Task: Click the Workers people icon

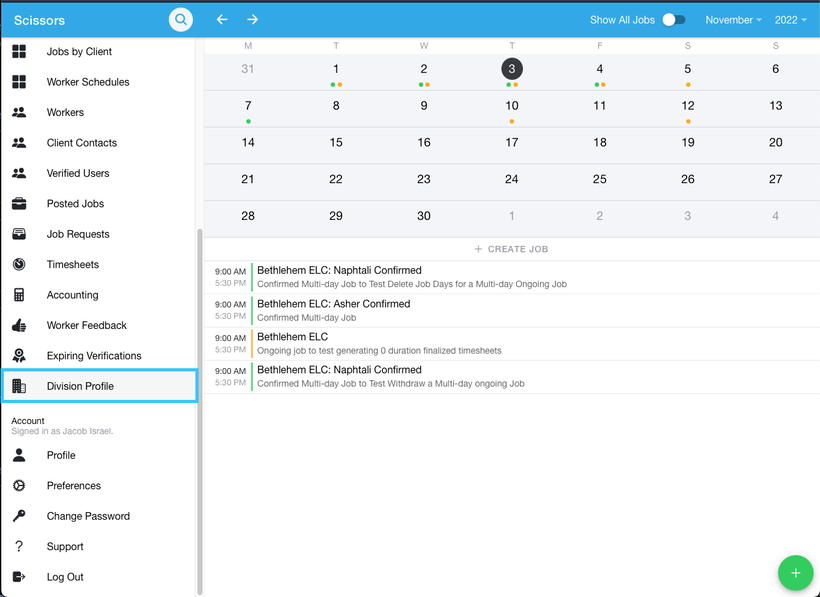Action: [x=19, y=112]
